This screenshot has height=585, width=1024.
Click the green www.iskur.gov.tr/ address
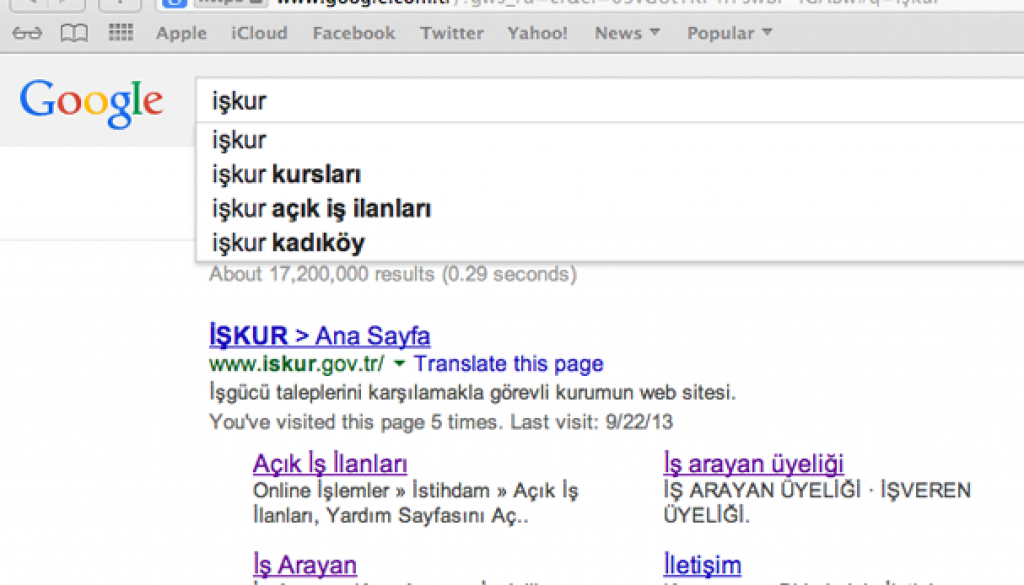296,364
